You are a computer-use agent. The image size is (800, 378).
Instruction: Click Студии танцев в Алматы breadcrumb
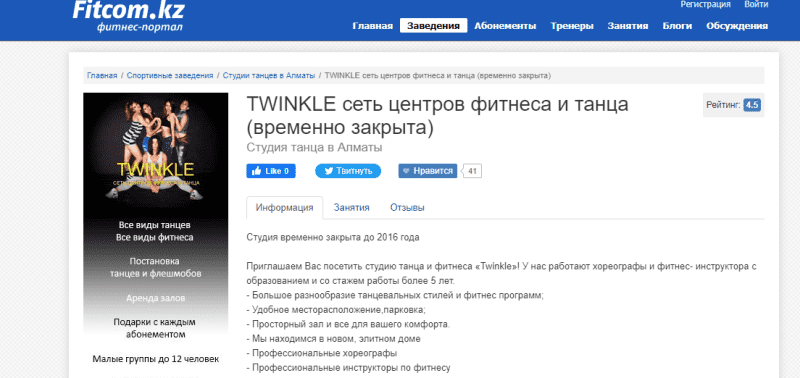click(x=269, y=75)
